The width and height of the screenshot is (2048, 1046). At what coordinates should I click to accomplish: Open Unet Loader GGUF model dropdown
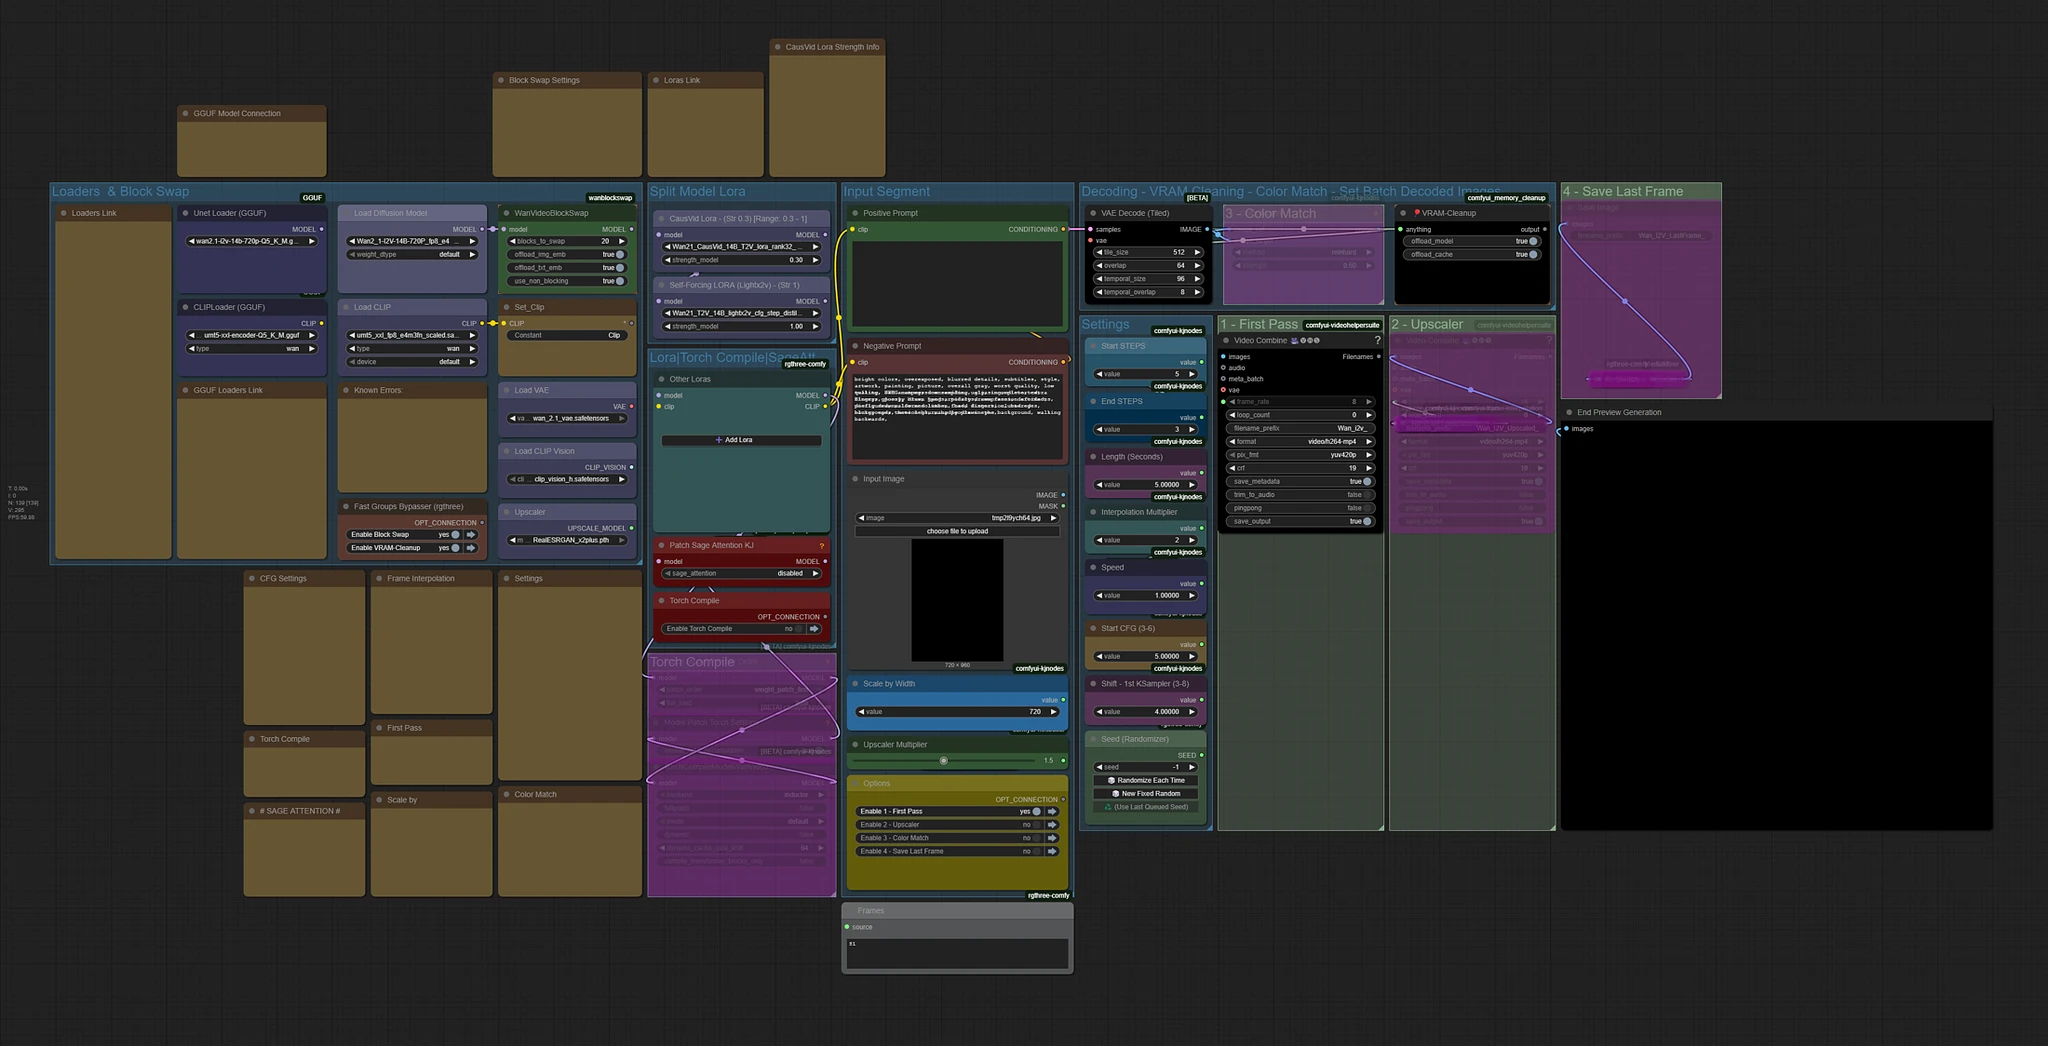pos(252,241)
